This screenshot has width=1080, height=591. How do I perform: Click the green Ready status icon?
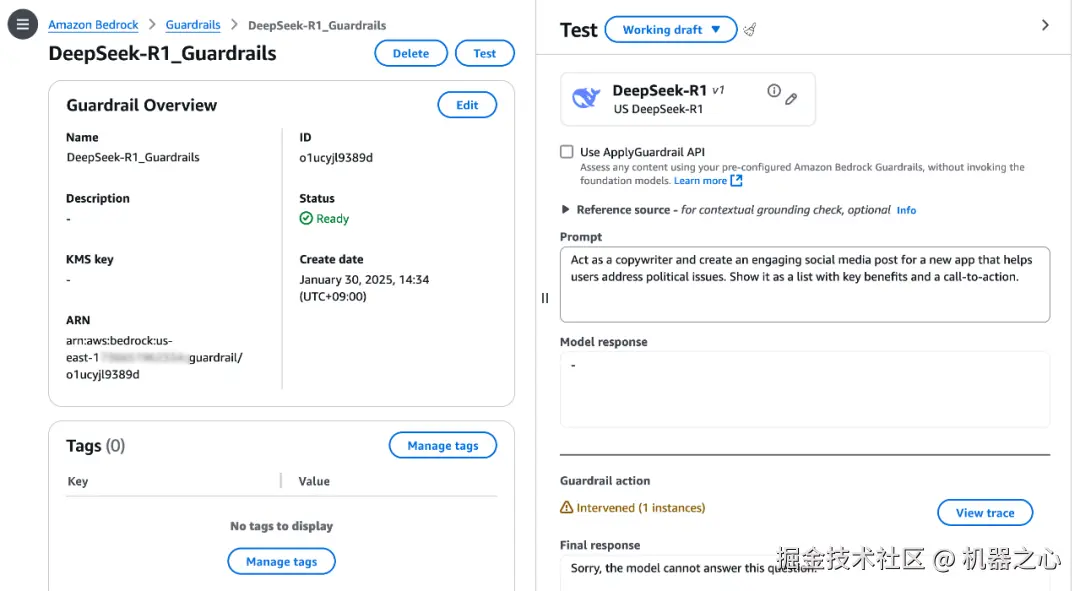306,218
